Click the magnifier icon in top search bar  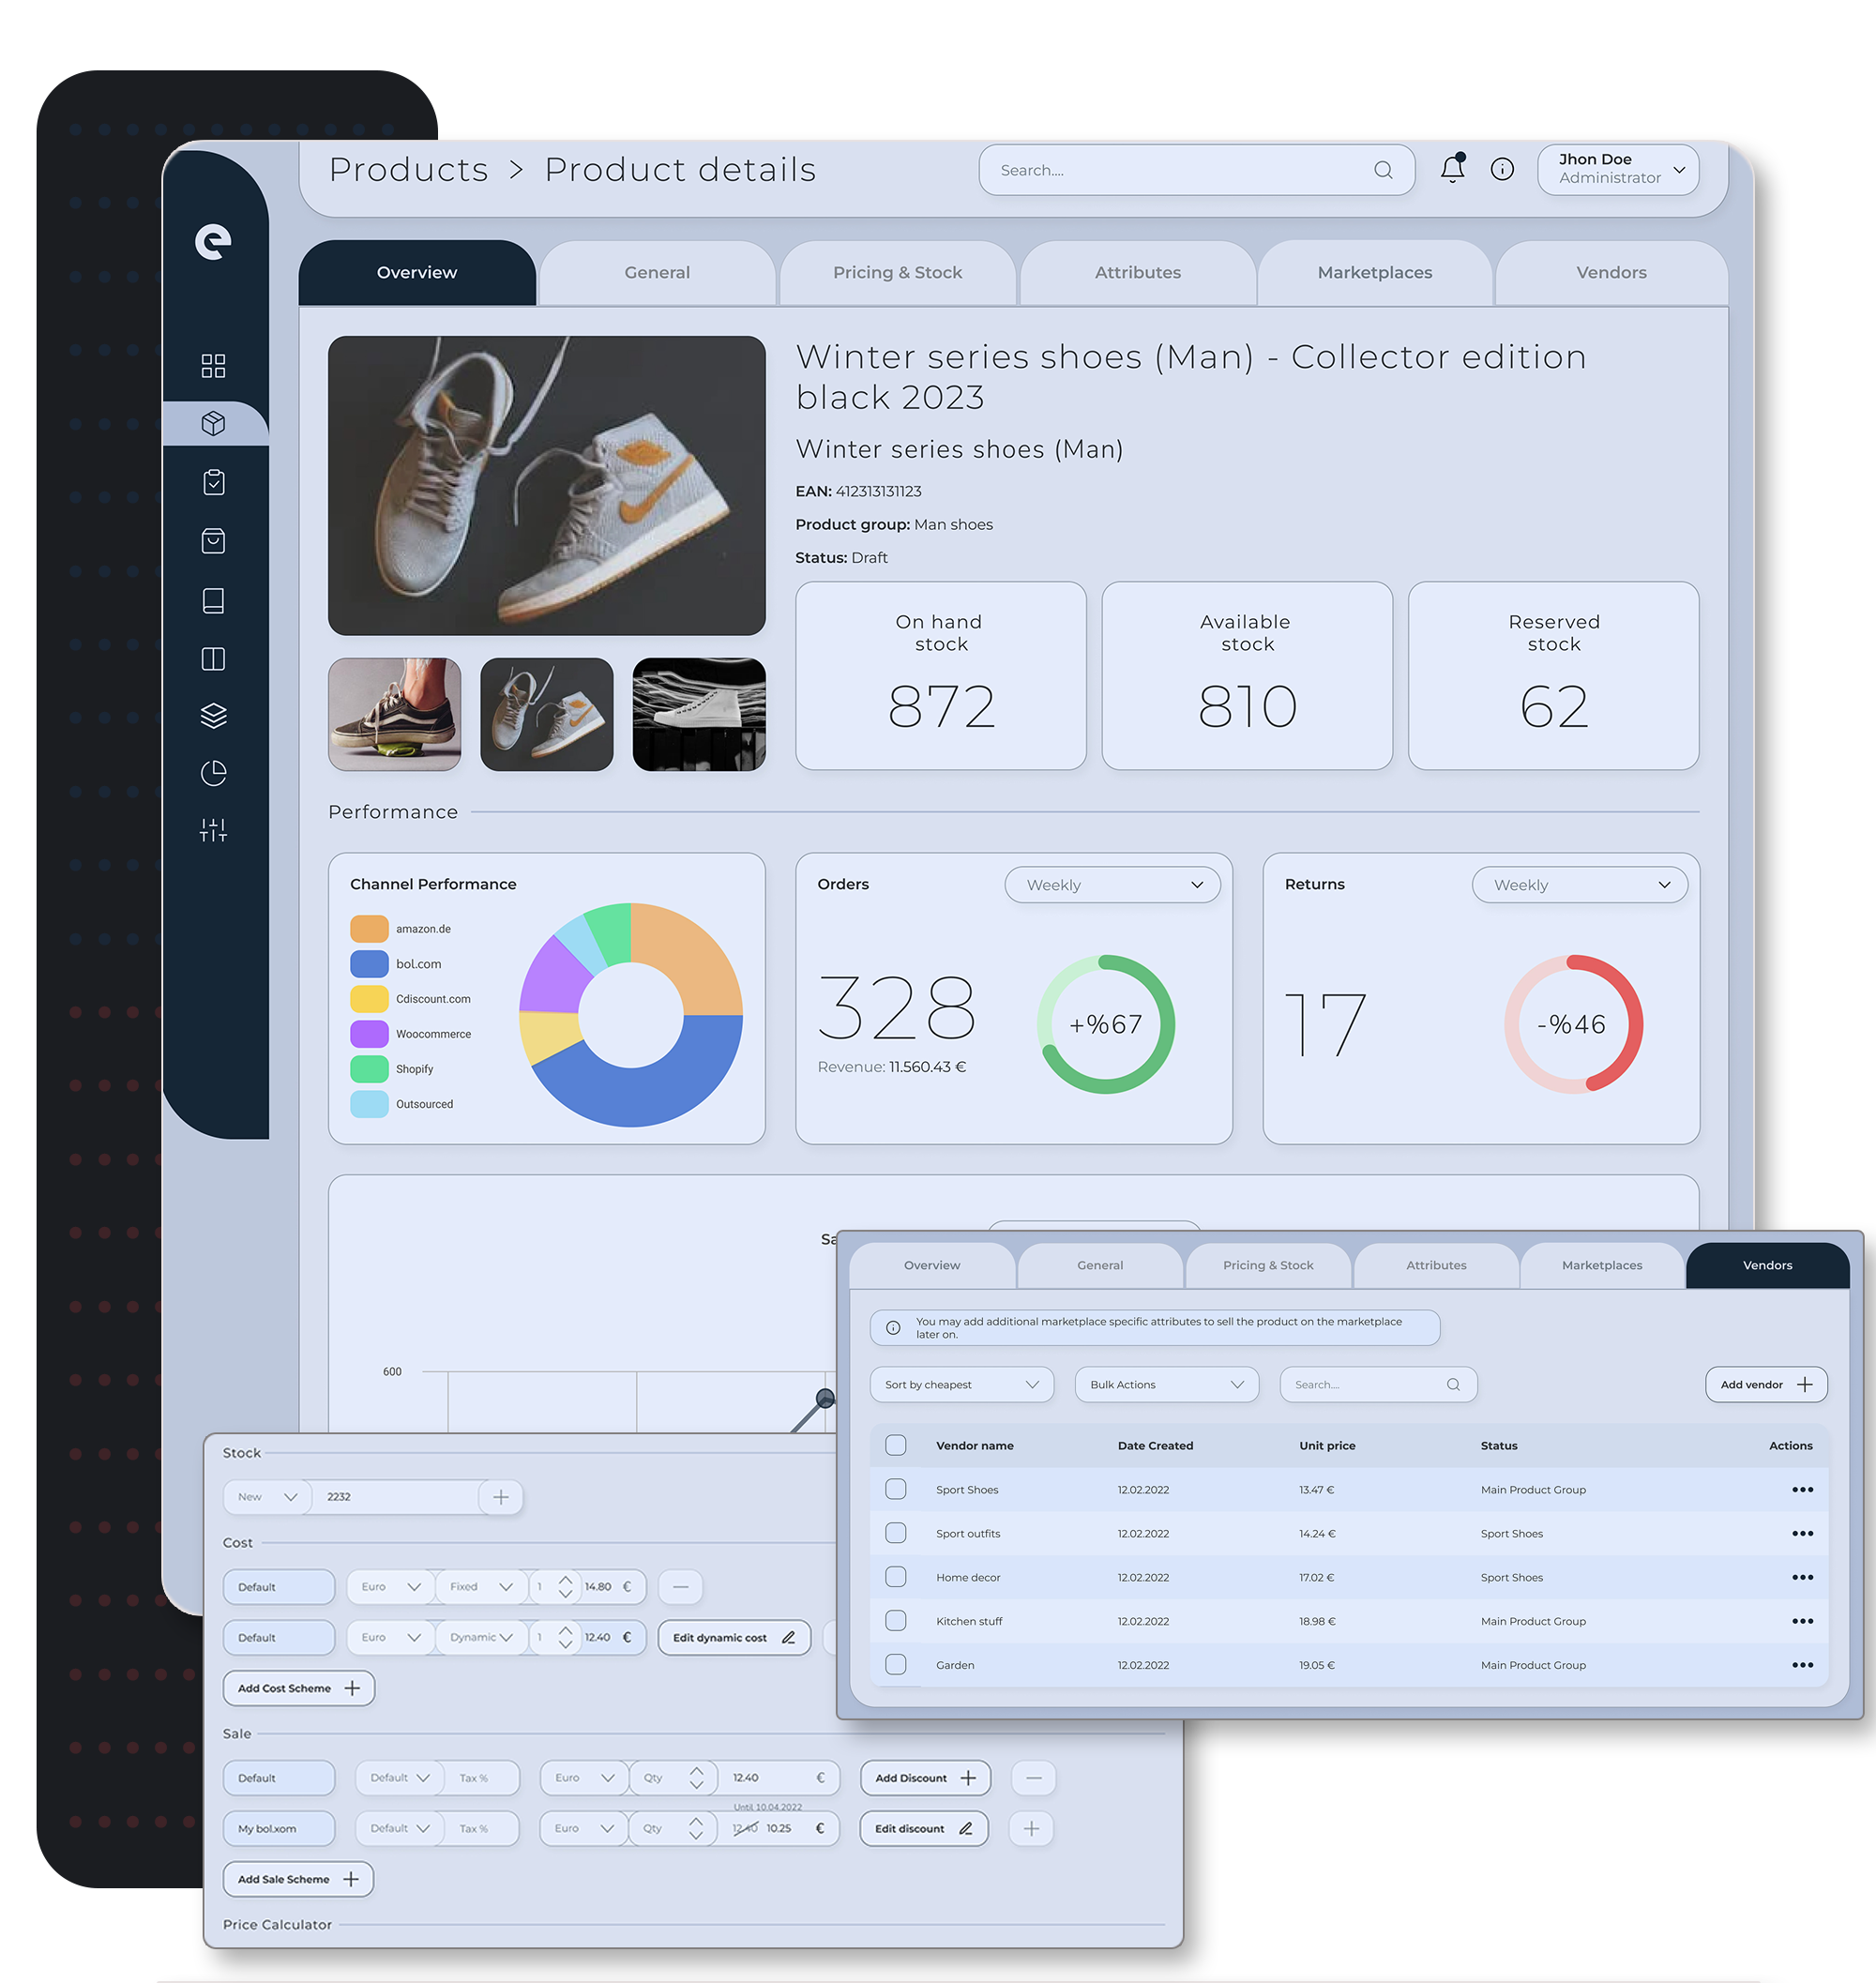click(1383, 170)
